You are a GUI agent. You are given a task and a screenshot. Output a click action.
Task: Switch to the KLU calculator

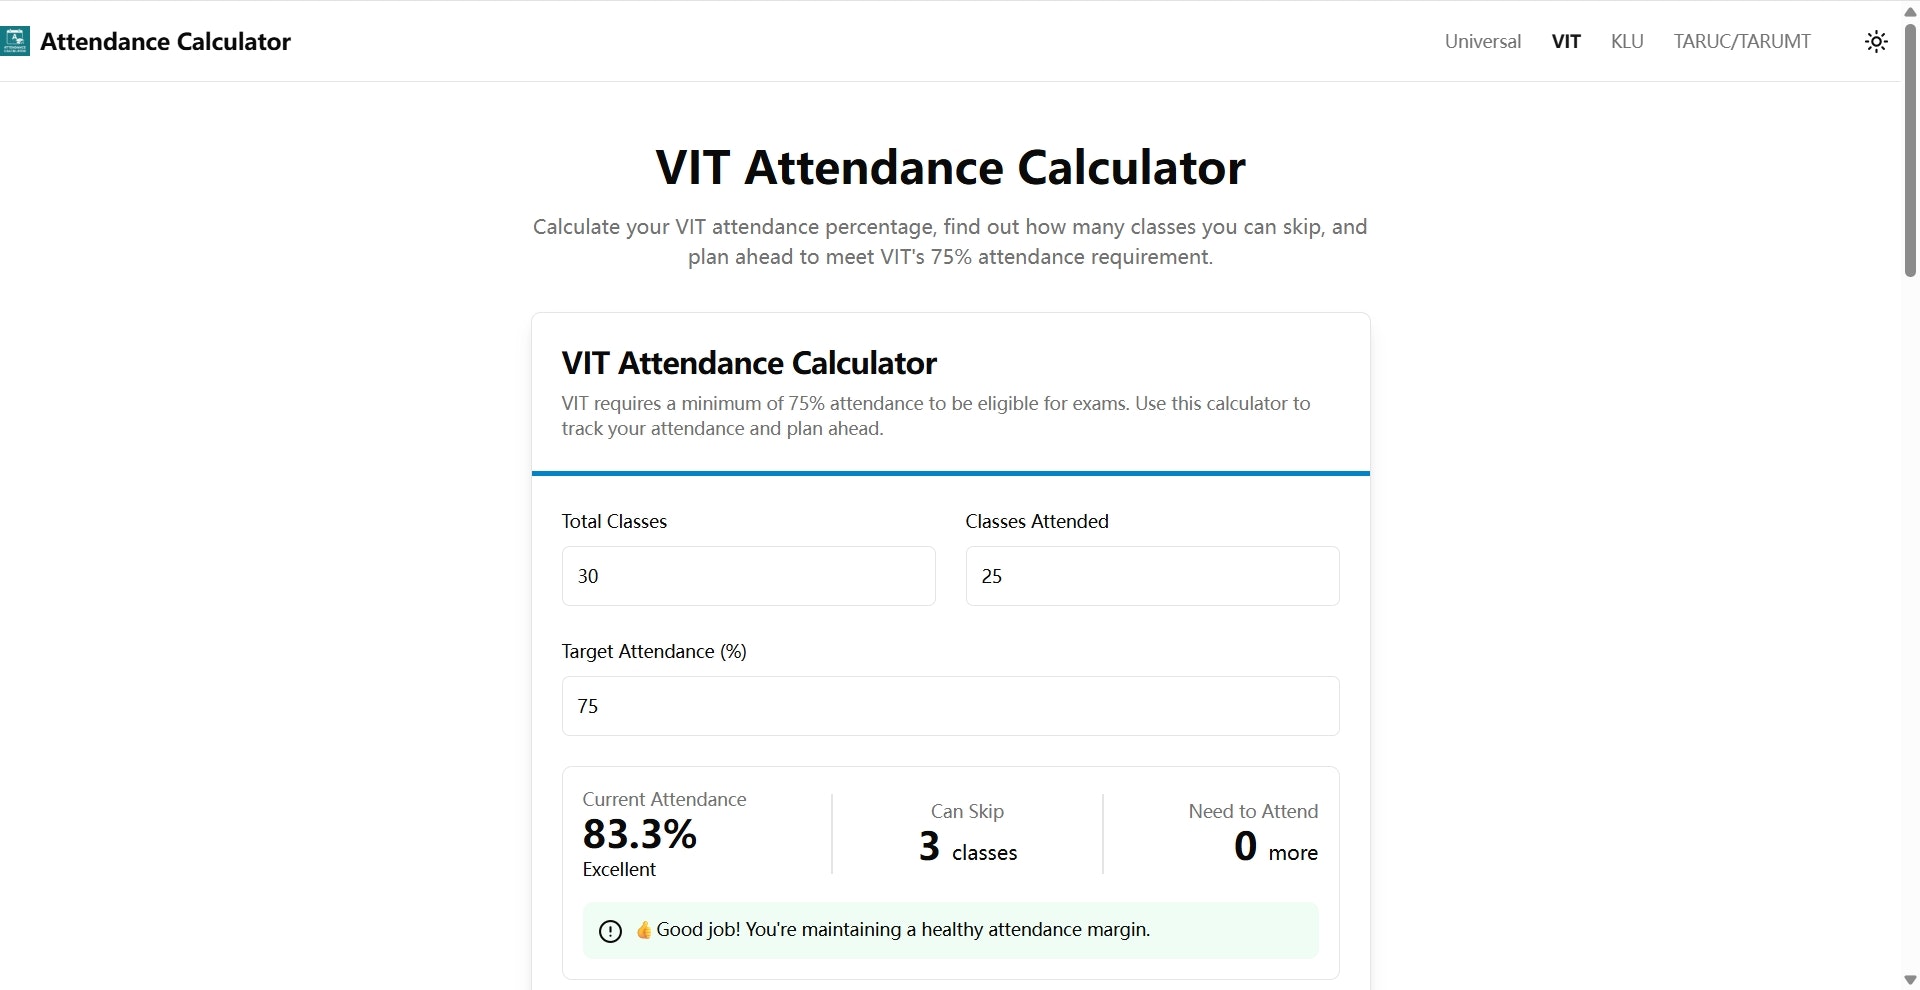tap(1627, 41)
